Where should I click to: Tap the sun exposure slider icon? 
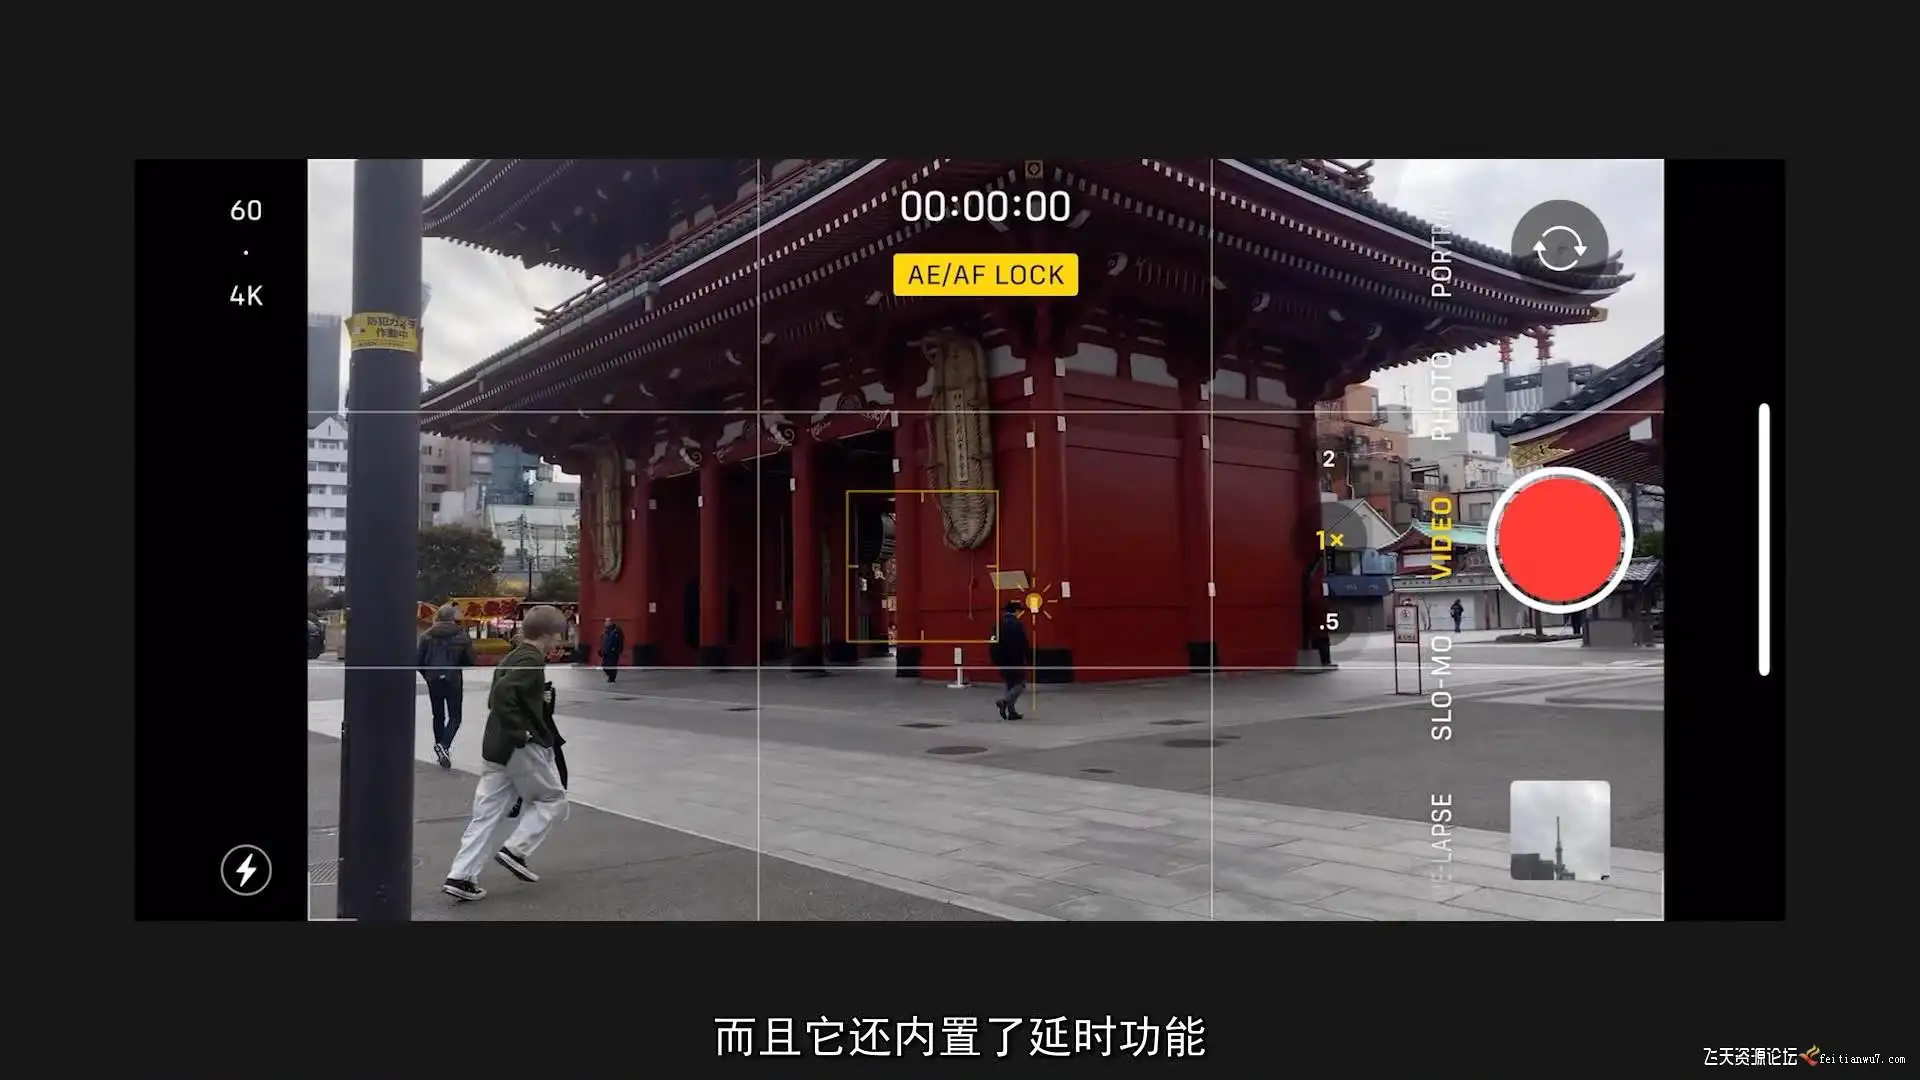pos(1035,602)
